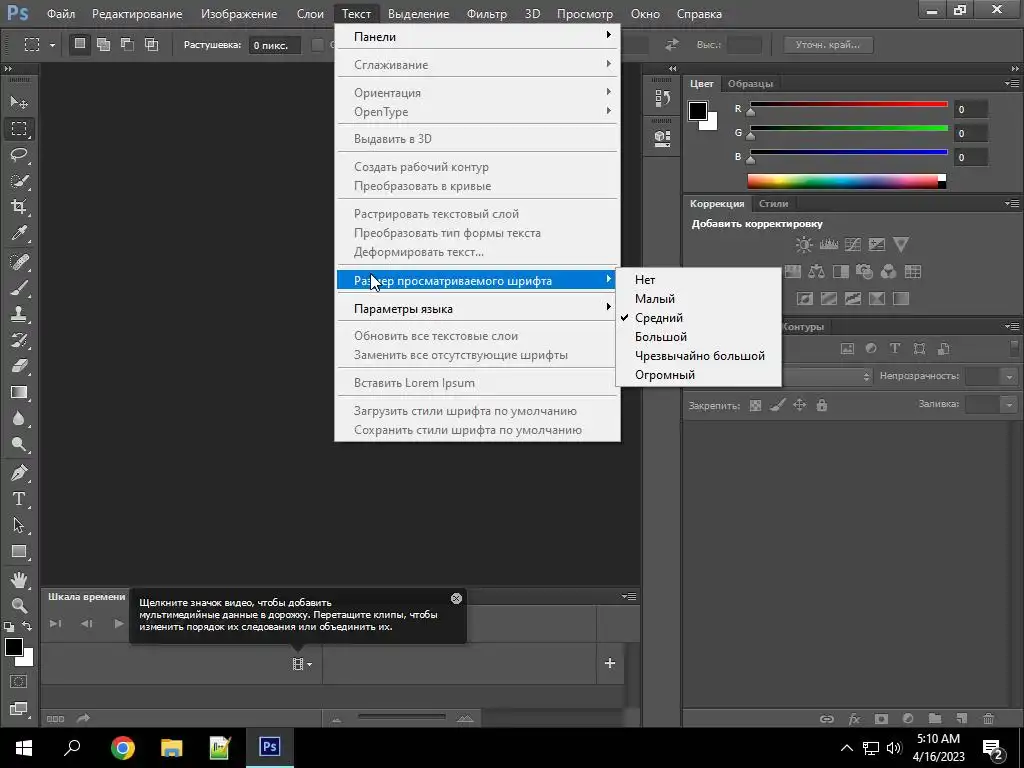The height and width of the screenshot is (768, 1024).
Task: Open Color panel options menu
Action: coord(1012,84)
